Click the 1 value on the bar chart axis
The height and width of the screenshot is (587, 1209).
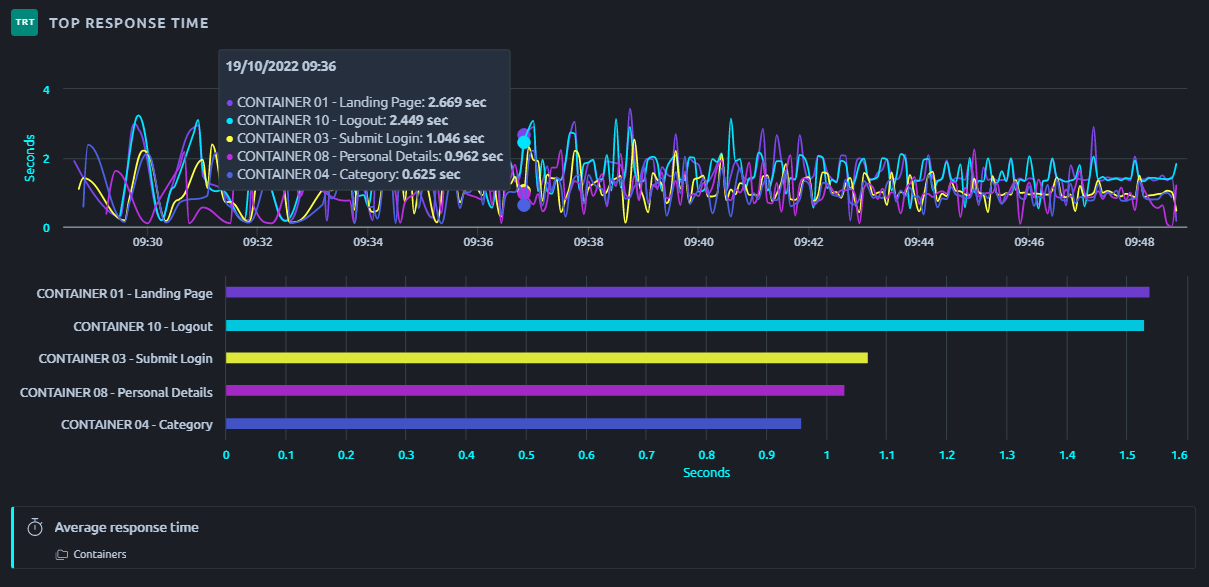[x=826, y=455]
